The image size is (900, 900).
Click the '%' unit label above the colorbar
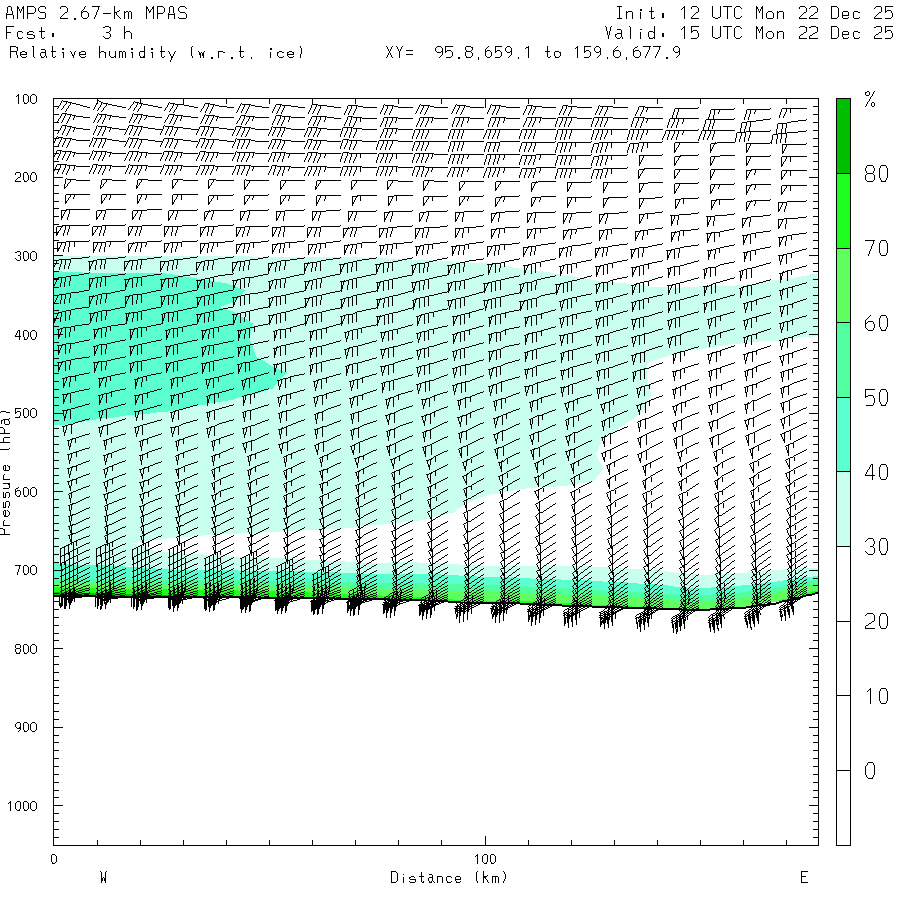tap(870, 99)
